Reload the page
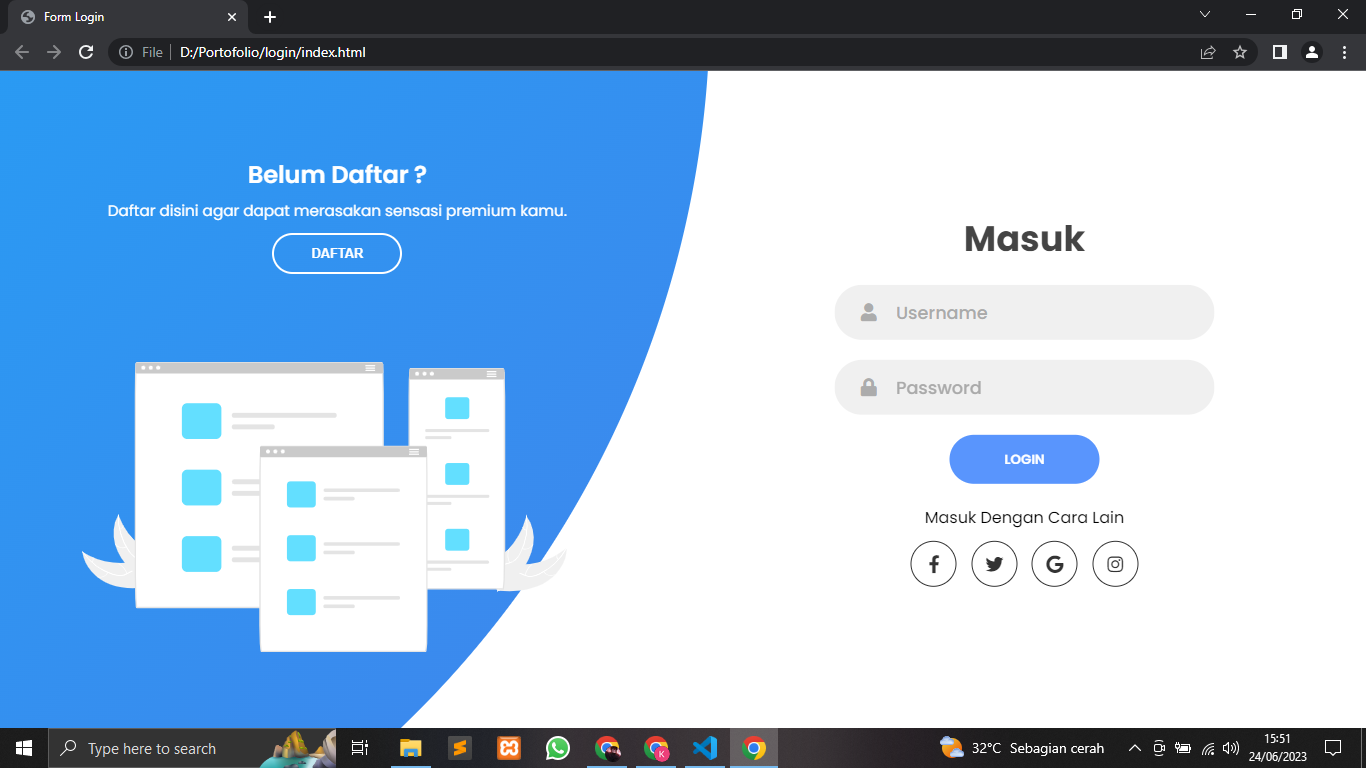Viewport: 1366px width, 768px height. 86,52
